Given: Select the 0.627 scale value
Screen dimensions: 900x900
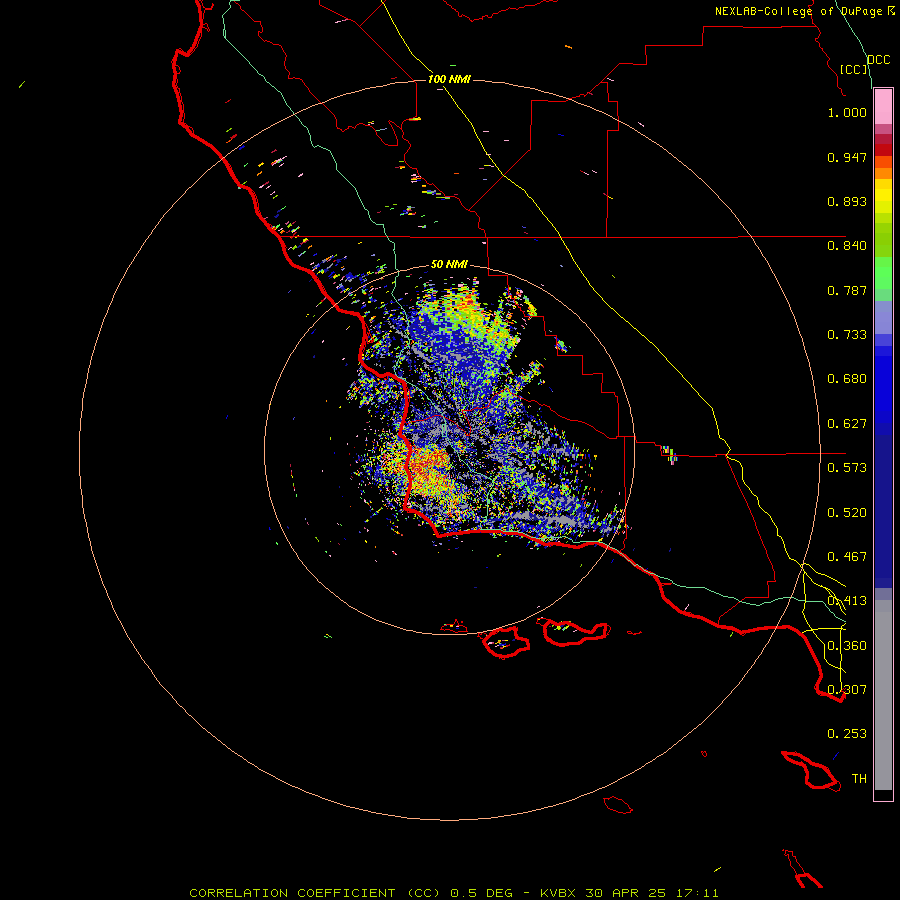Looking at the screenshot, I should [847, 424].
